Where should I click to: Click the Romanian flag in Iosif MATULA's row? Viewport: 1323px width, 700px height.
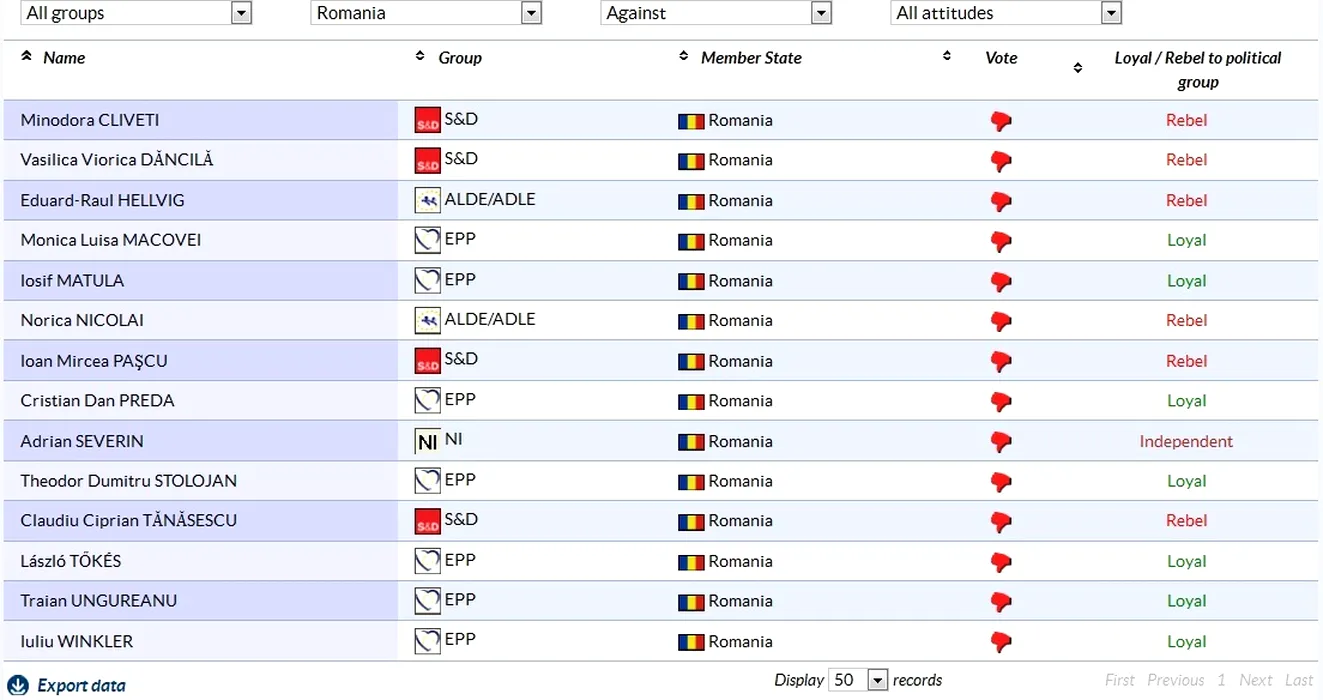[691, 281]
